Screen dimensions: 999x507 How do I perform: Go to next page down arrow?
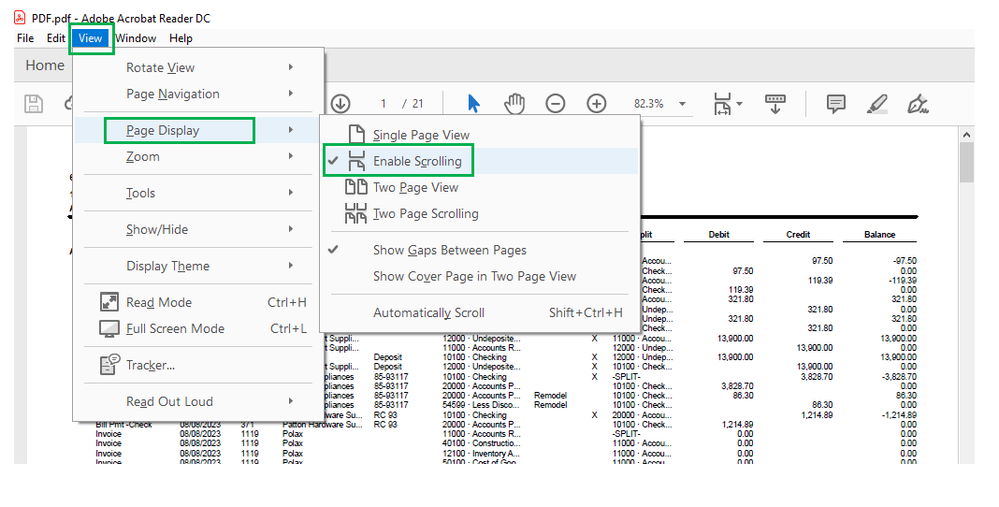click(x=340, y=103)
